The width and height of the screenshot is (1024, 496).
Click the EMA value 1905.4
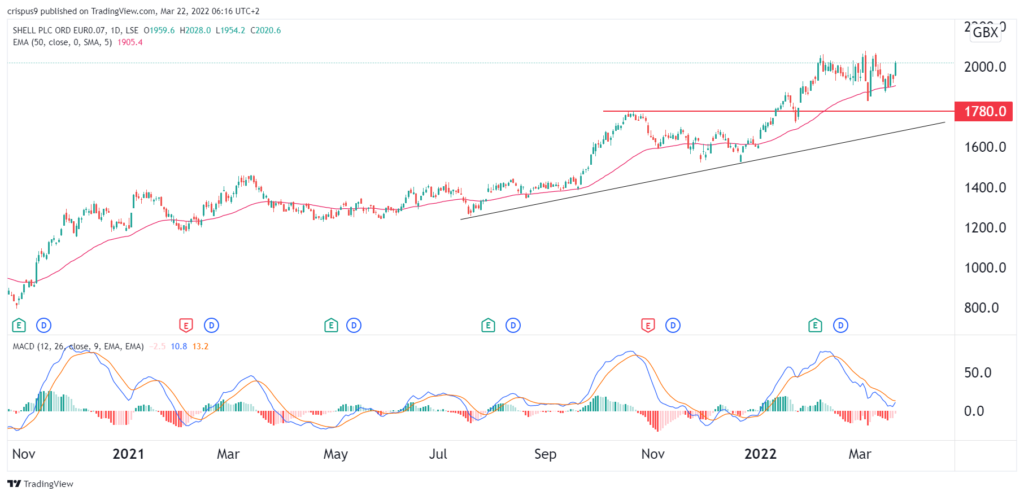130,42
